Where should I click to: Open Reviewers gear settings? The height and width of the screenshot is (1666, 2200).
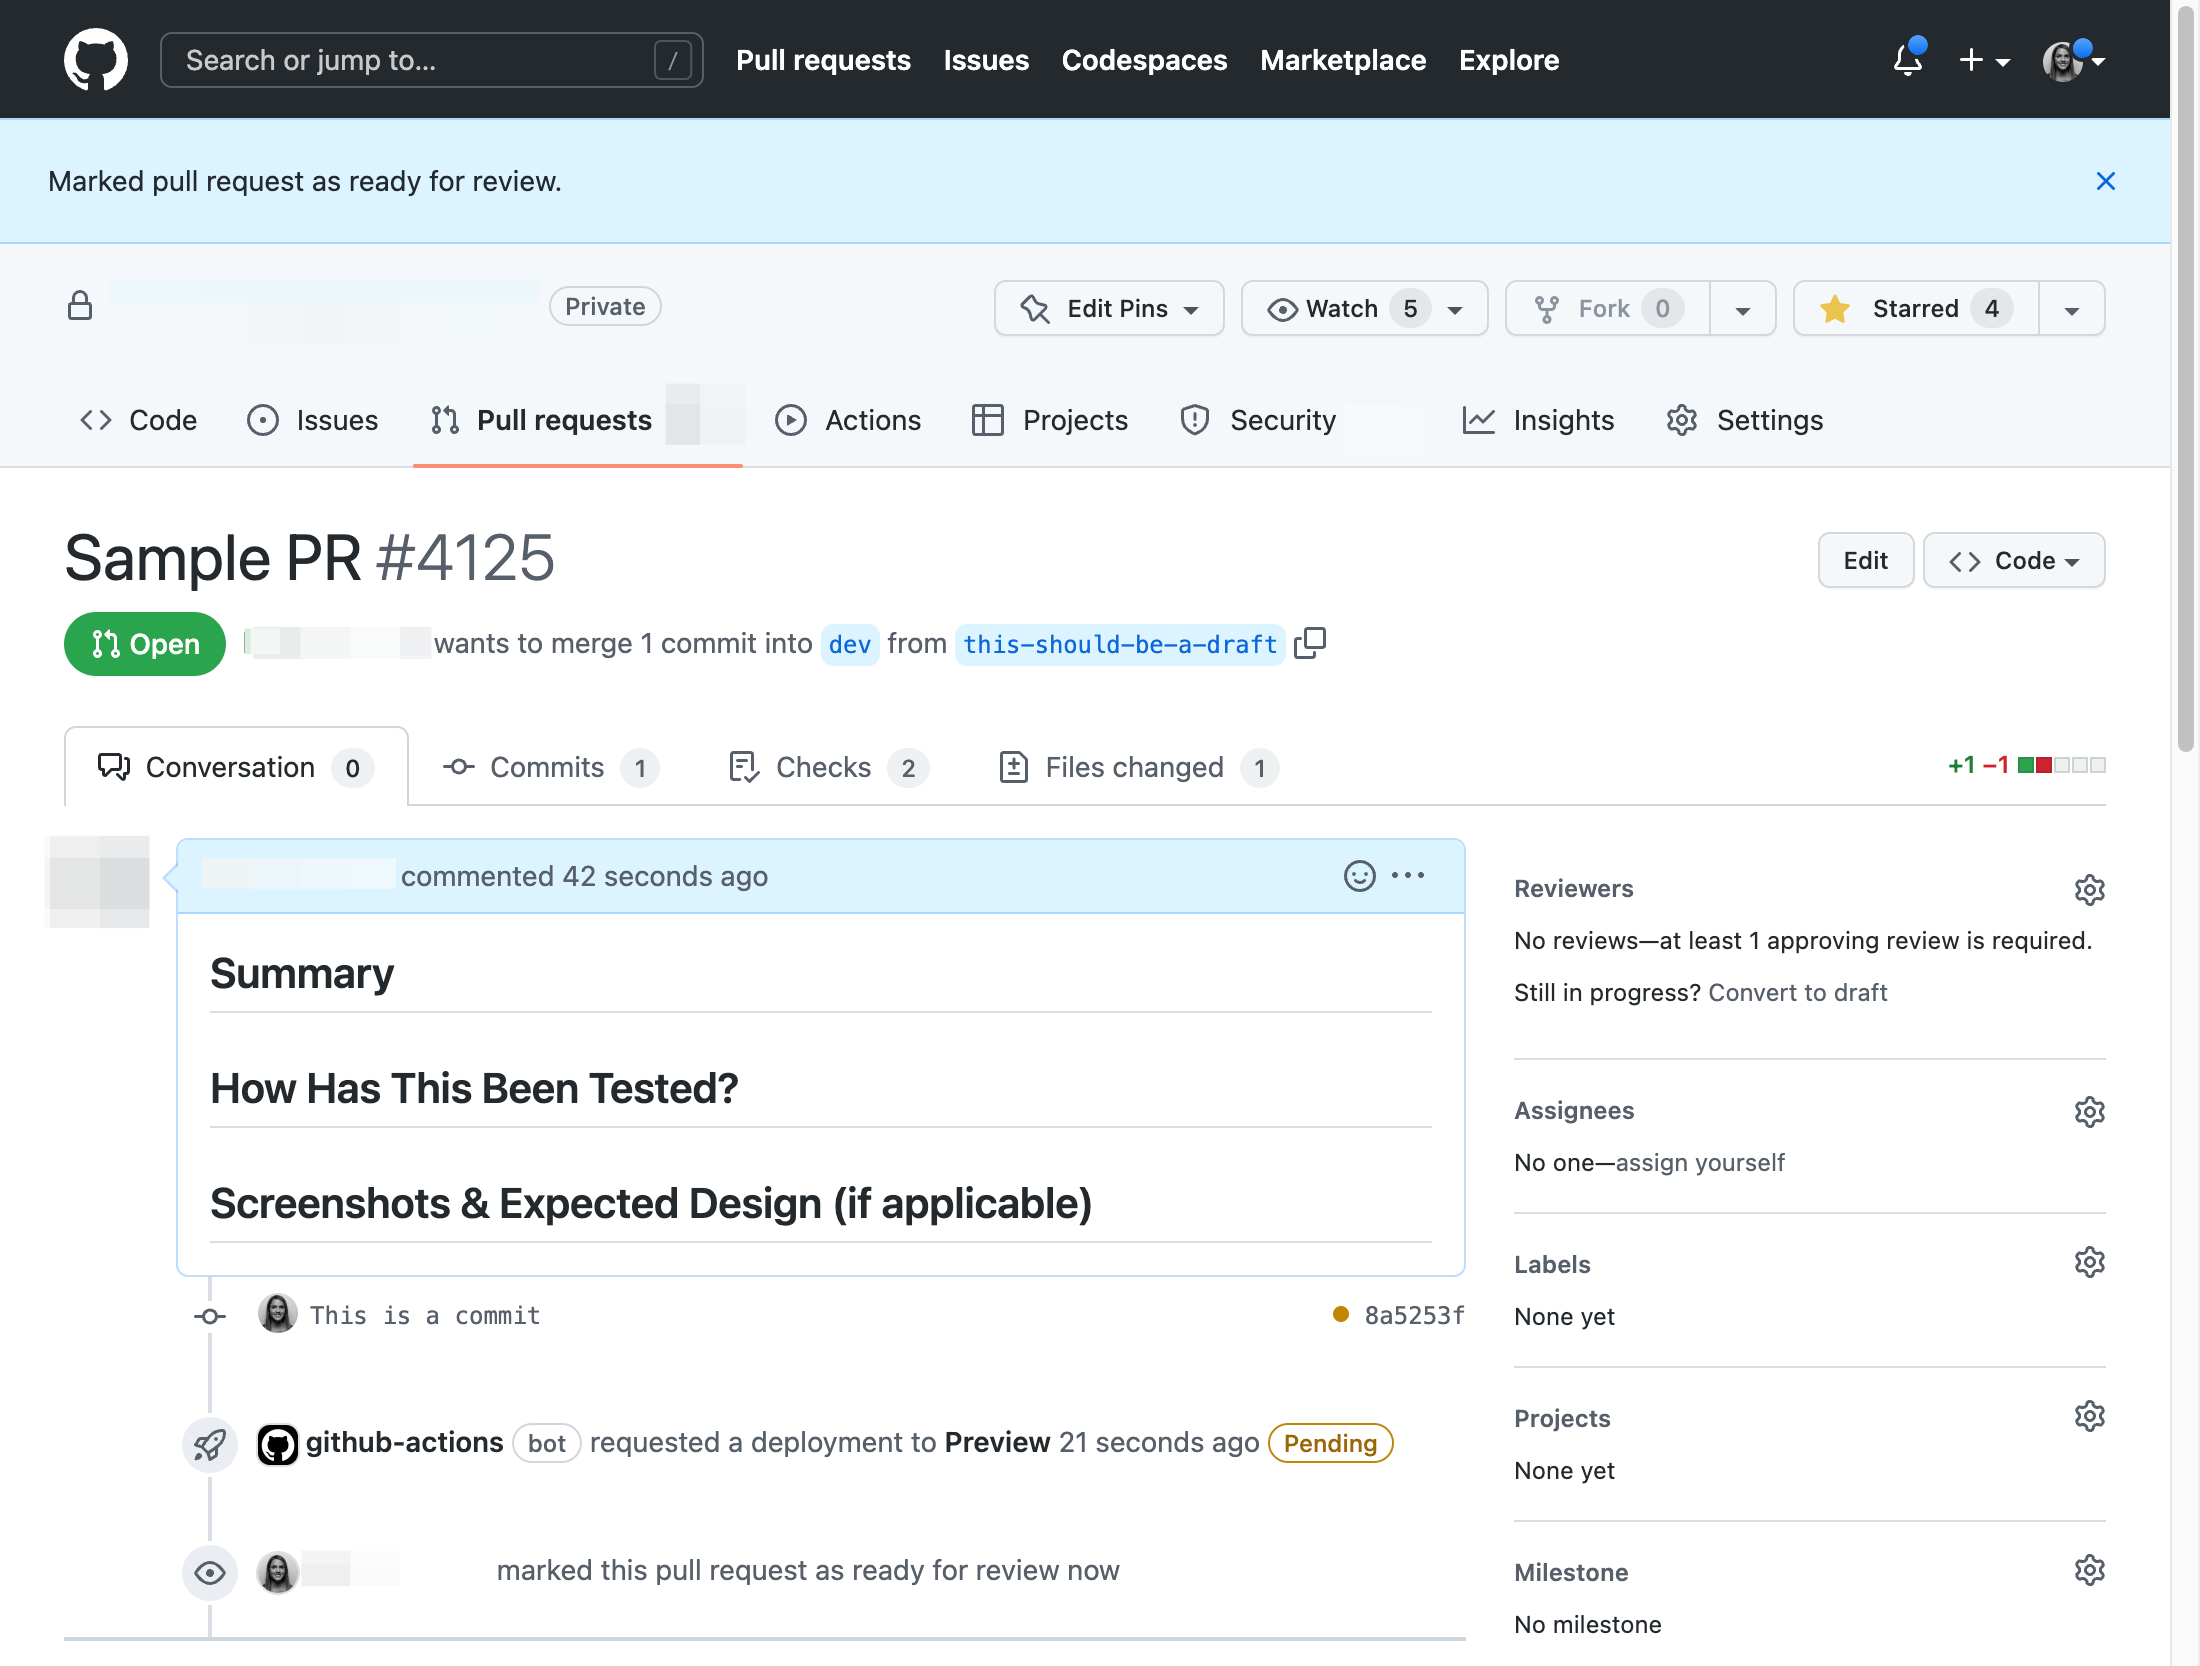click(x=2089, y=889)
